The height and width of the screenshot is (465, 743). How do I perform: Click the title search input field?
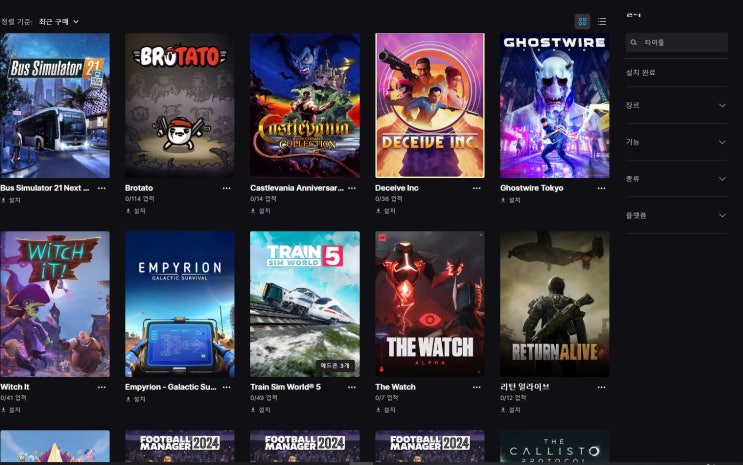click(676, 43)
